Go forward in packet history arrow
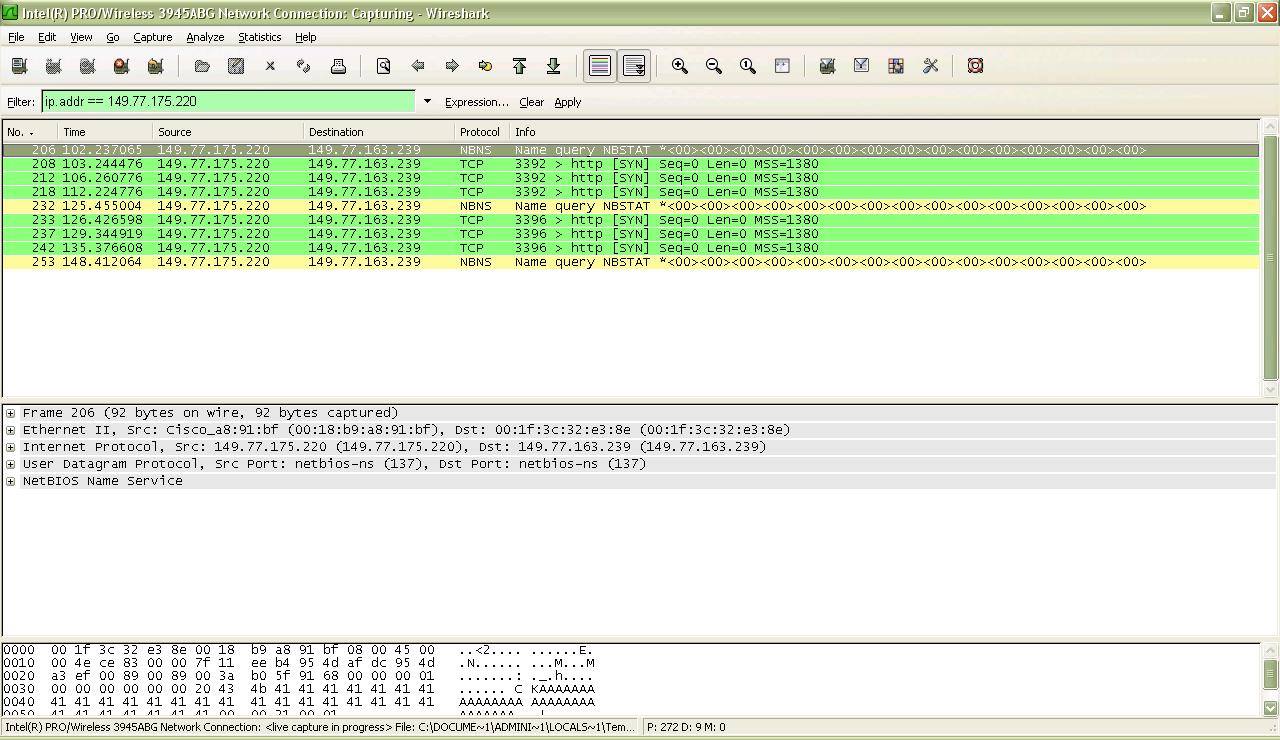Image resolution: width=1280 pixels, height=740 pixels. [451, 66]
